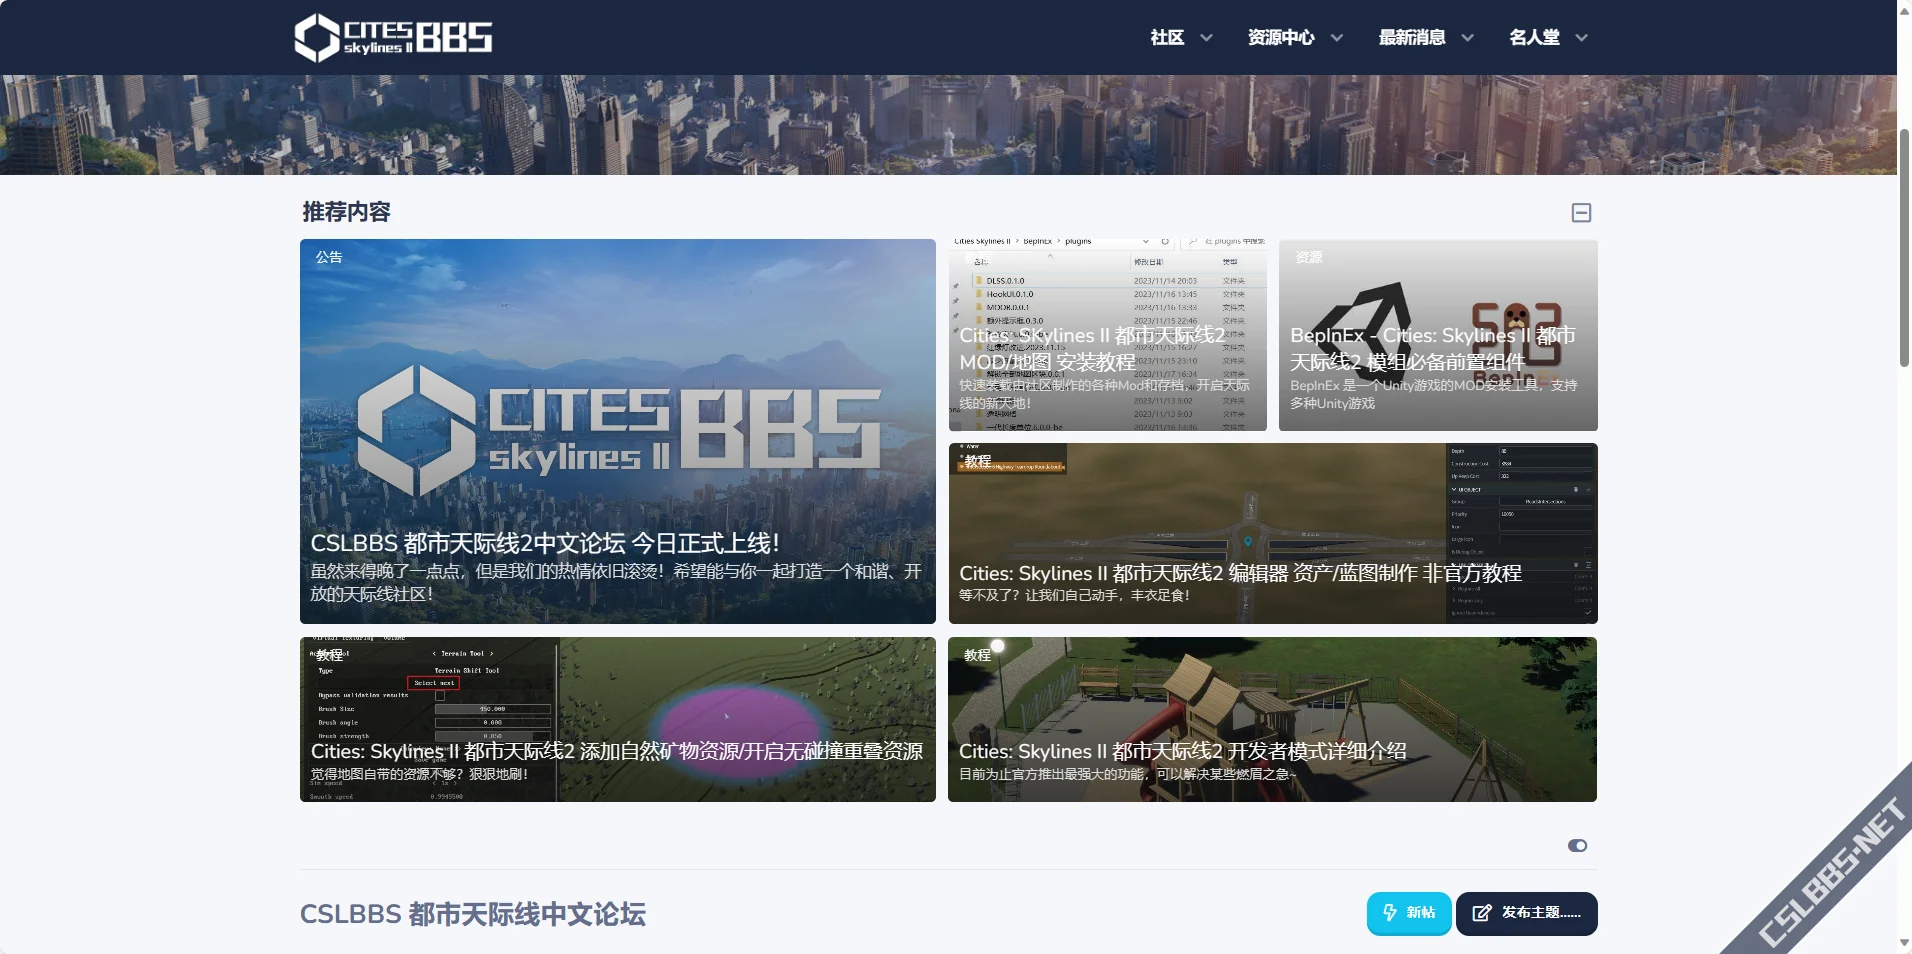The width and height of the screenshot is (1912, 954).
Task: Click the 新帖 button
Action: (x=1409, y=913)
